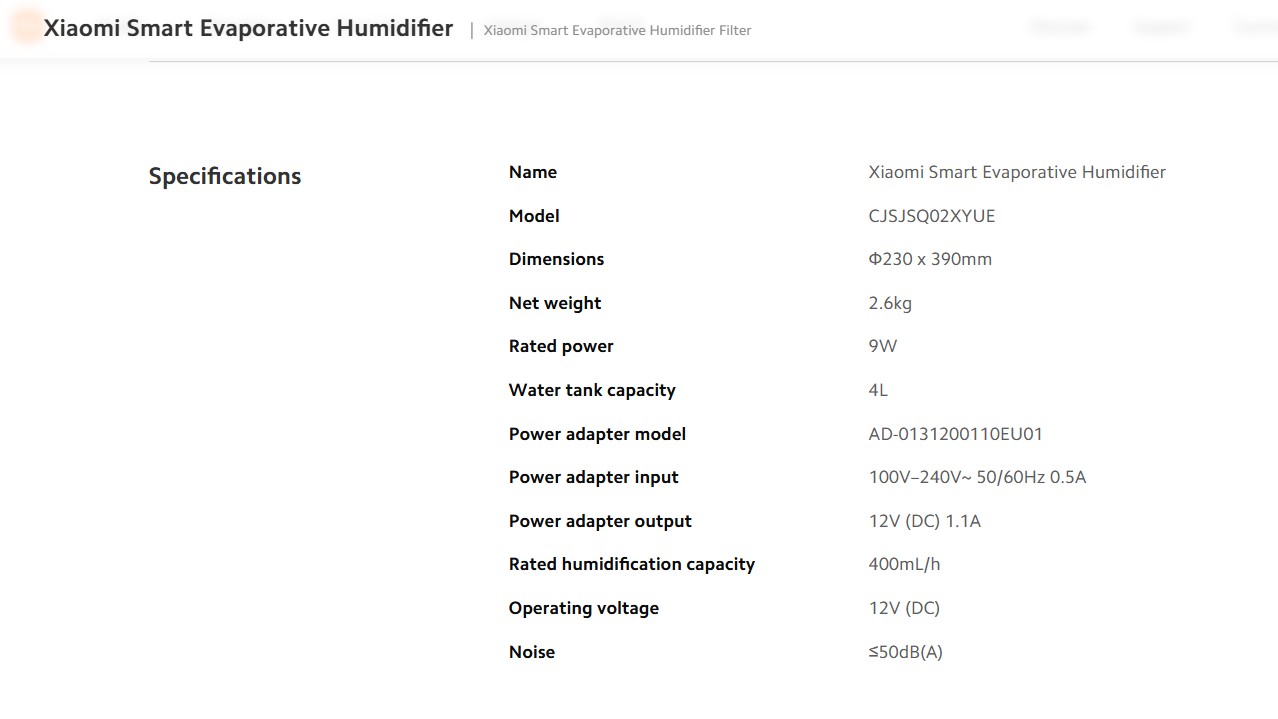Select model number CJSJSQ02XYUE

(x=932, y=216)
